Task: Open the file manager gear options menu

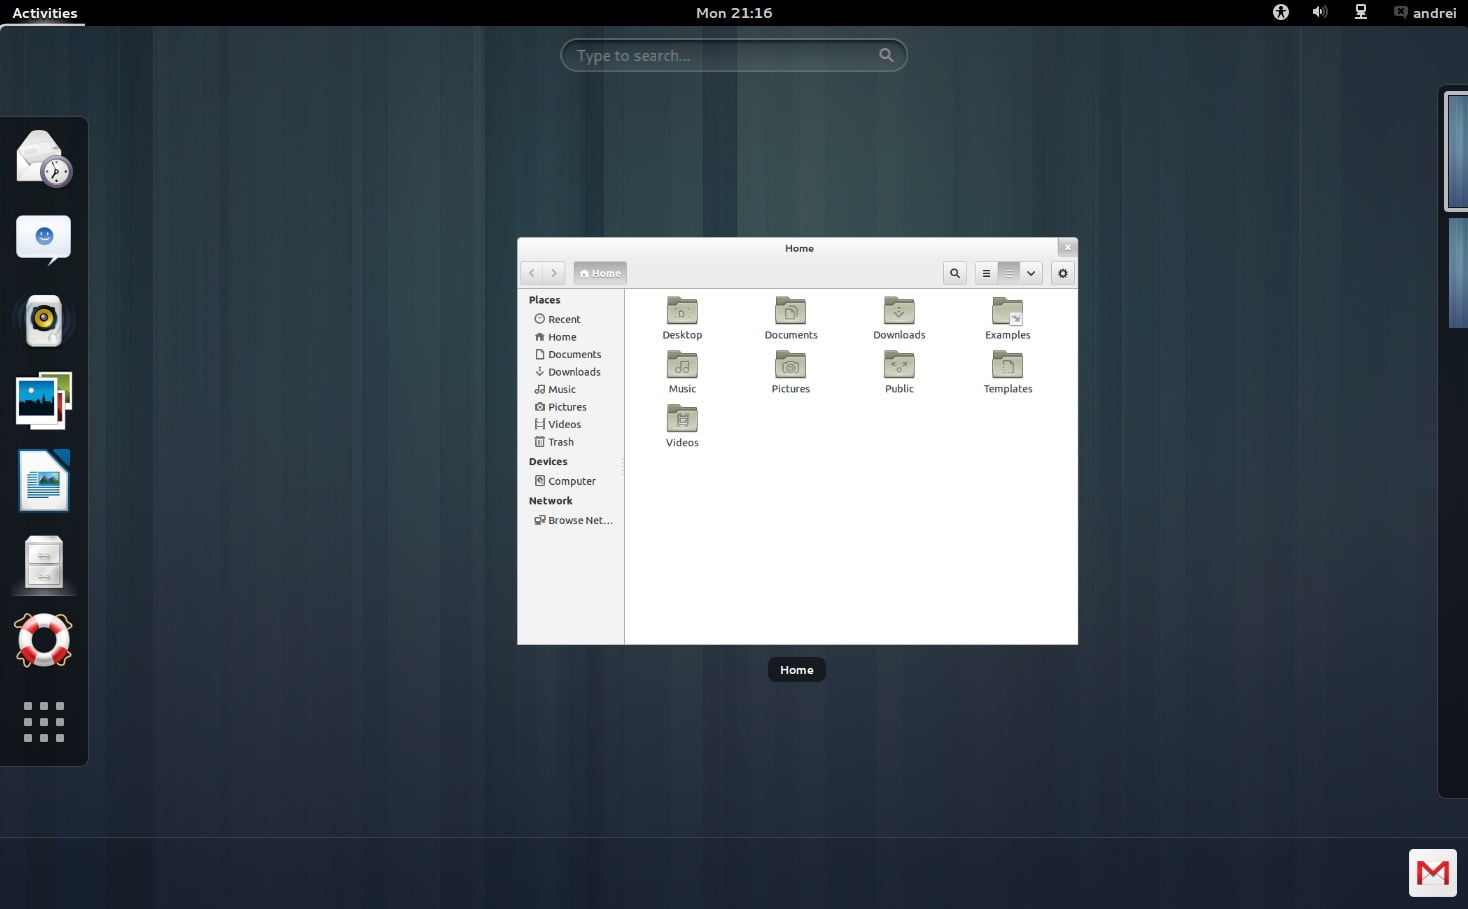Action: (x=1062, y=272)
